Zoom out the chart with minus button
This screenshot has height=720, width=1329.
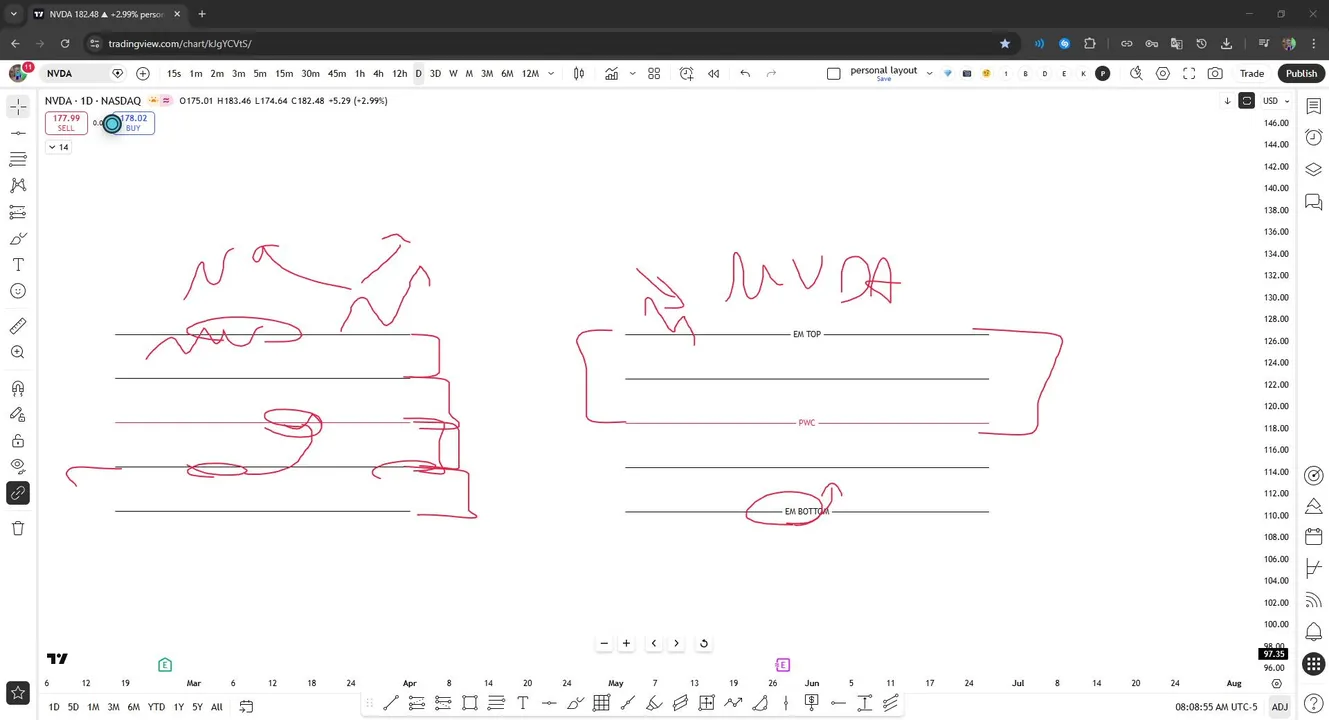[x=604, y=644]
